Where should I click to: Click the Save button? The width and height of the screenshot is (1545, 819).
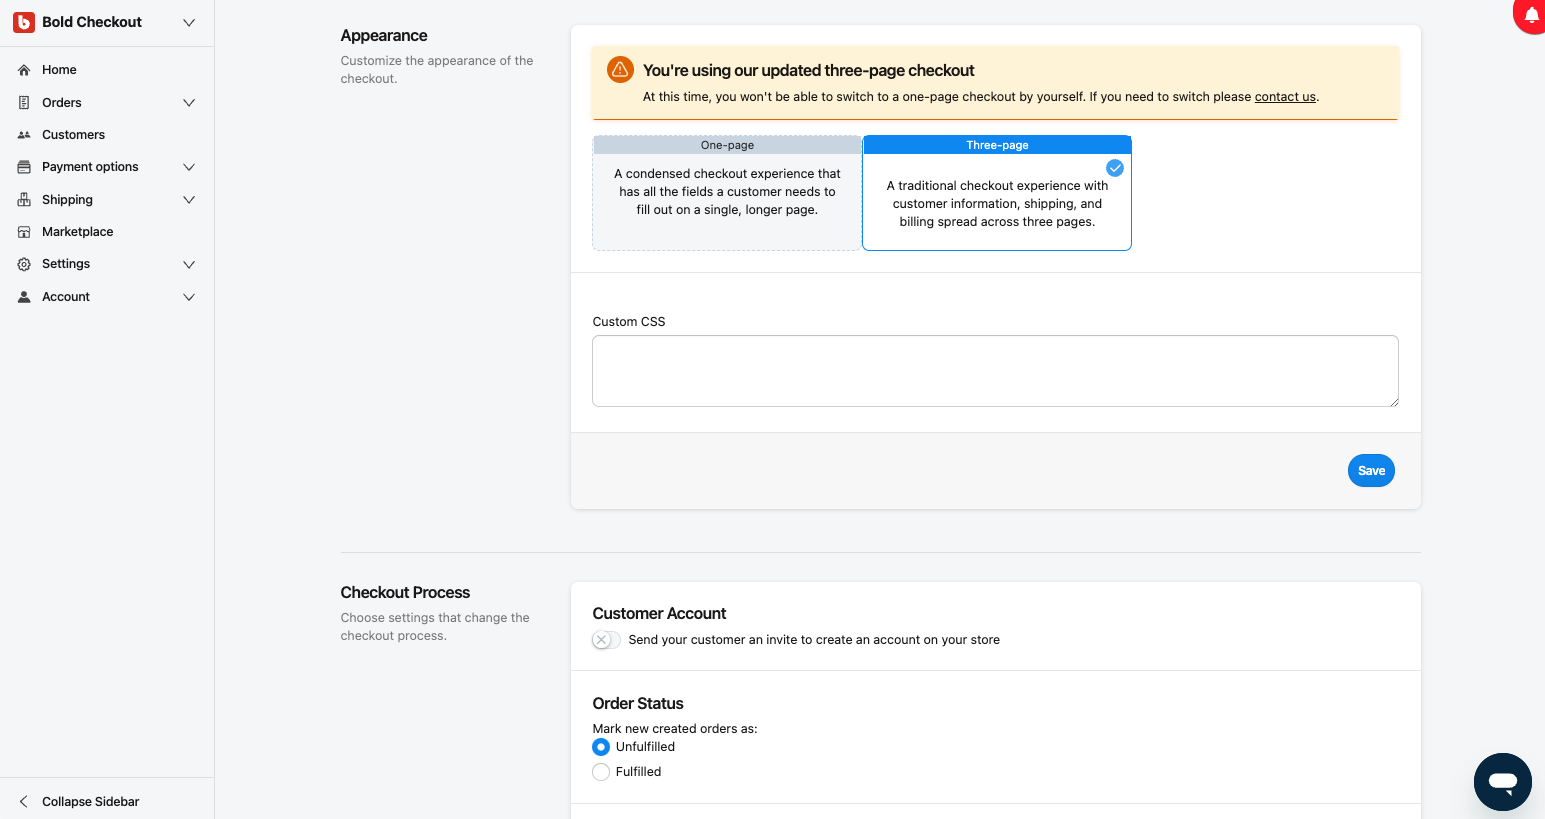pyautogui.click(x=1371, y=471)
